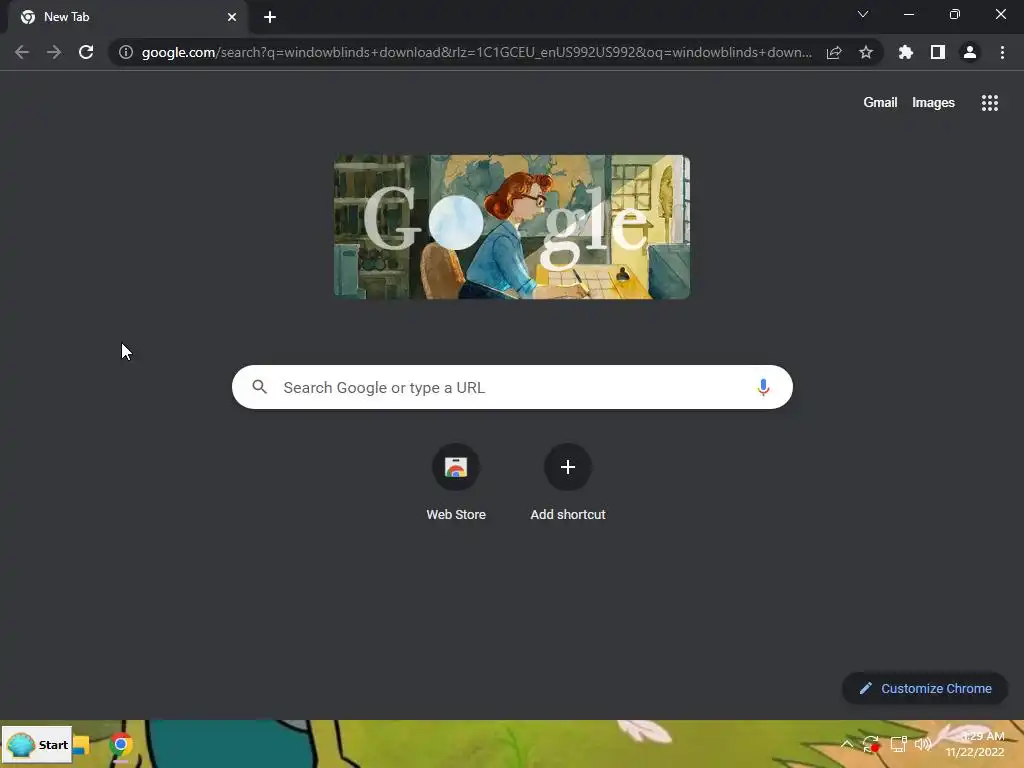Expand the tab search chevron

(863, 14)
